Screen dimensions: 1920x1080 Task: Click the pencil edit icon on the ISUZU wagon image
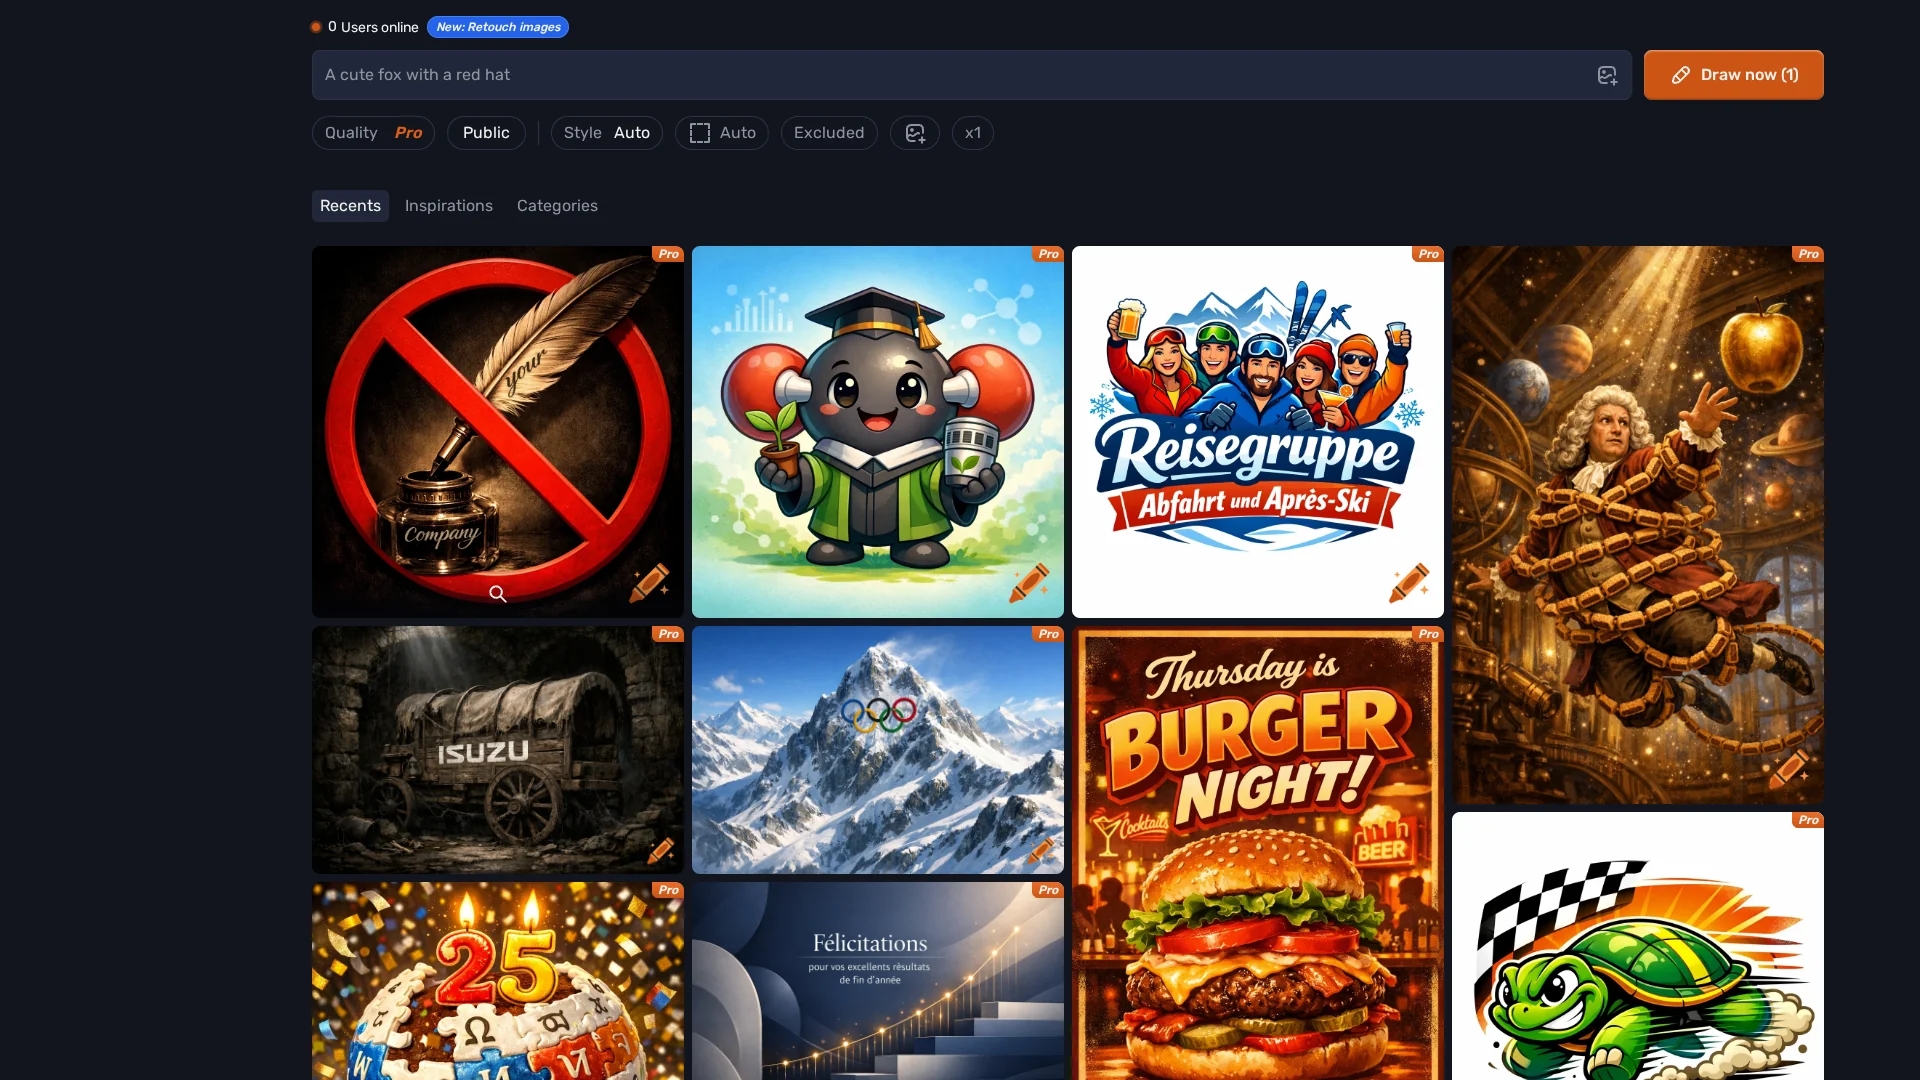pos(661,850)
